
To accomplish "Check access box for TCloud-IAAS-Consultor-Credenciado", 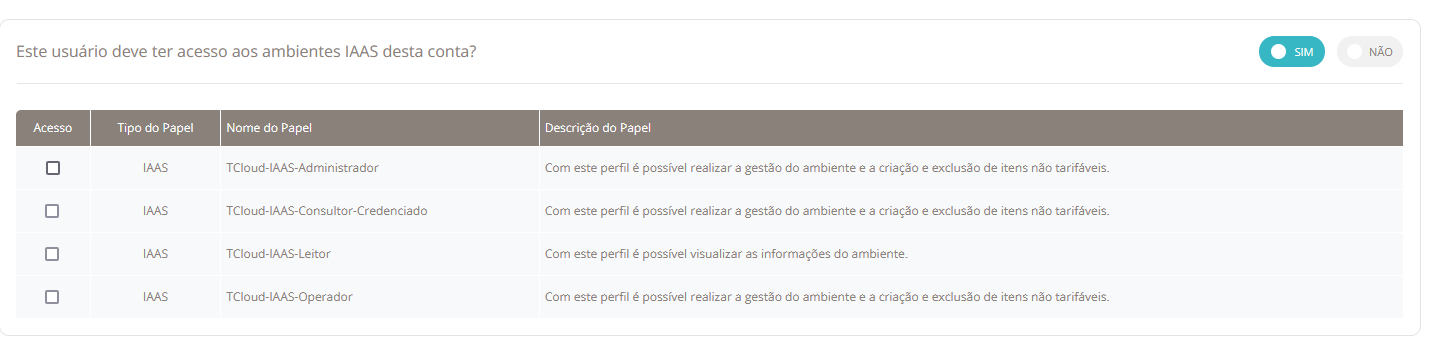I will 53,211.
